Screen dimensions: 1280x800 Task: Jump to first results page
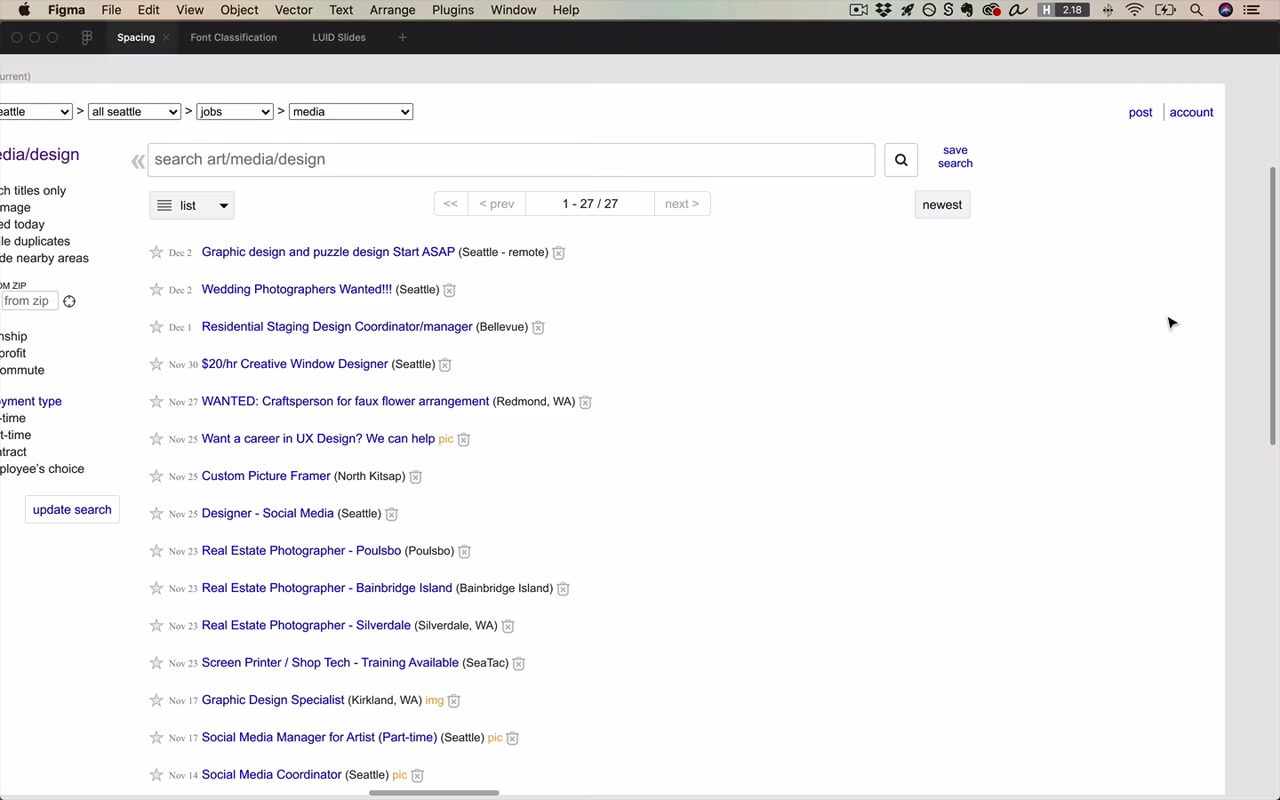pyautogui.click(x=451, y=204)
